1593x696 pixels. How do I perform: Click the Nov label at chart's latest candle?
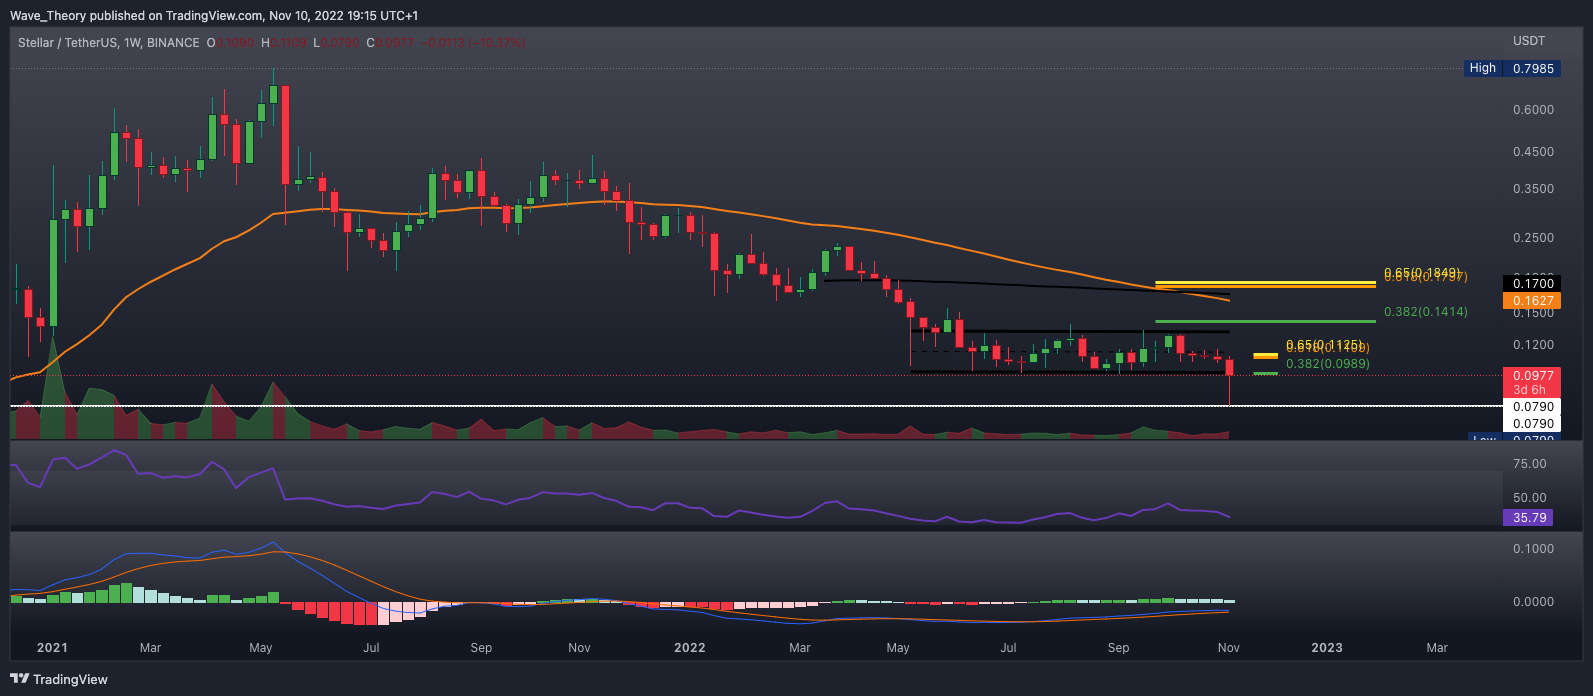coord(1228,648)
